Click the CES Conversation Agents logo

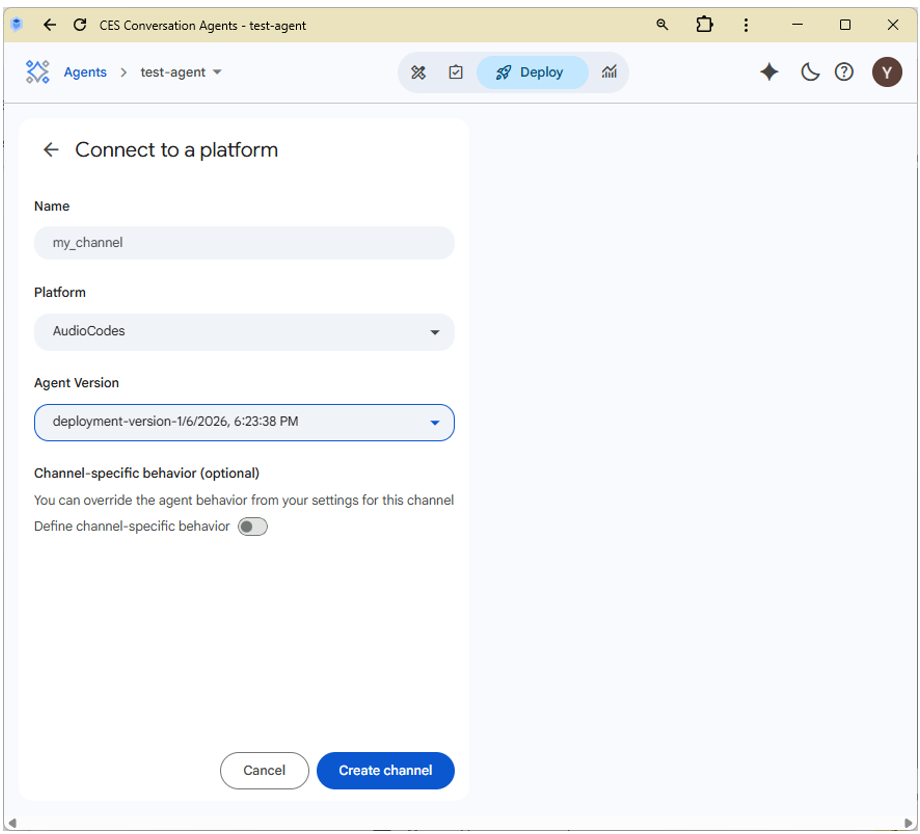pos(38,72)
